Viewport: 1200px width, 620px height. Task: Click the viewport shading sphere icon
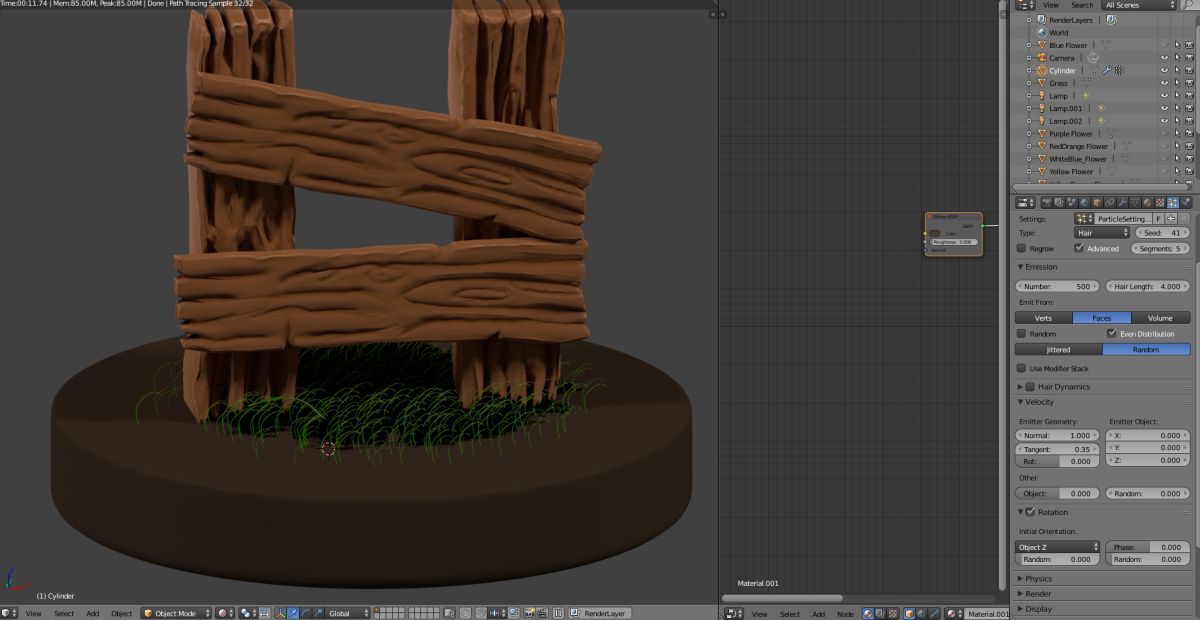tap(222, 613)
